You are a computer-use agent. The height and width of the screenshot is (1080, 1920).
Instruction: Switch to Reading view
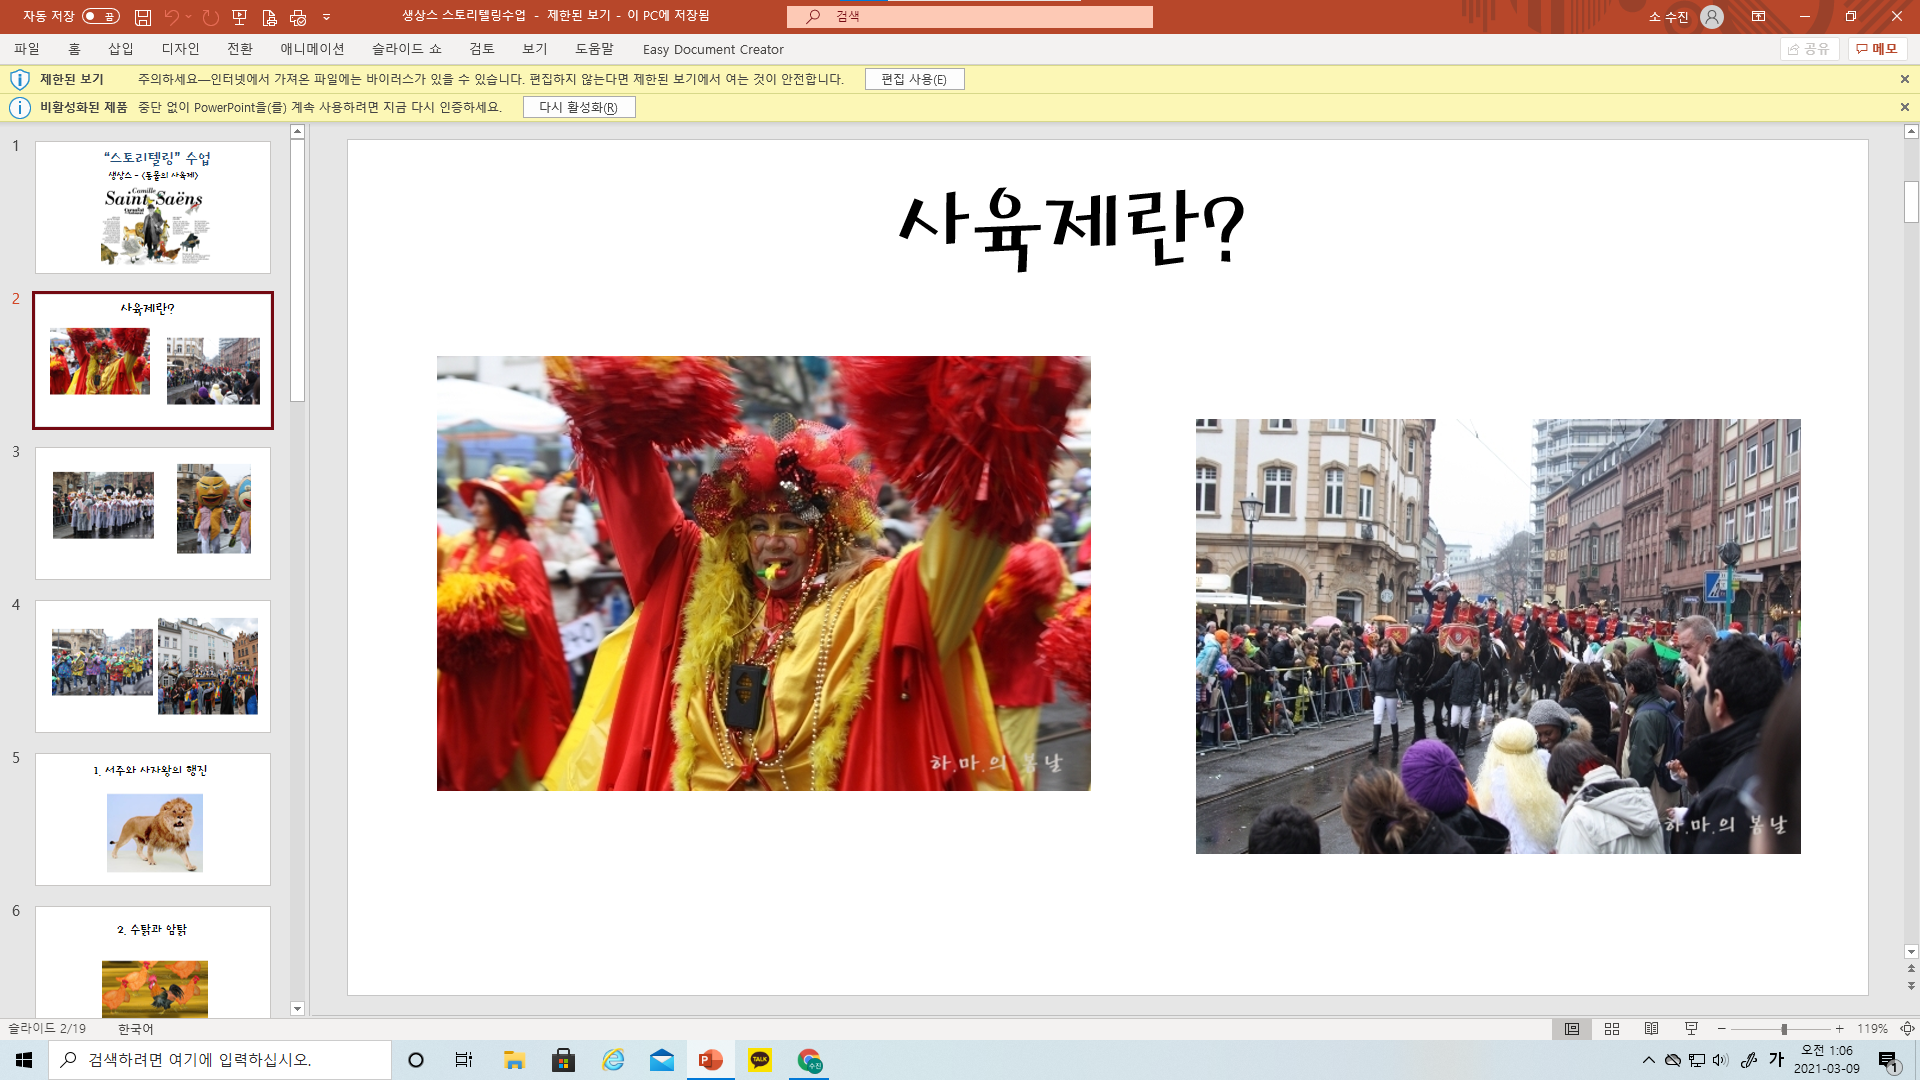[1651, 1029]
